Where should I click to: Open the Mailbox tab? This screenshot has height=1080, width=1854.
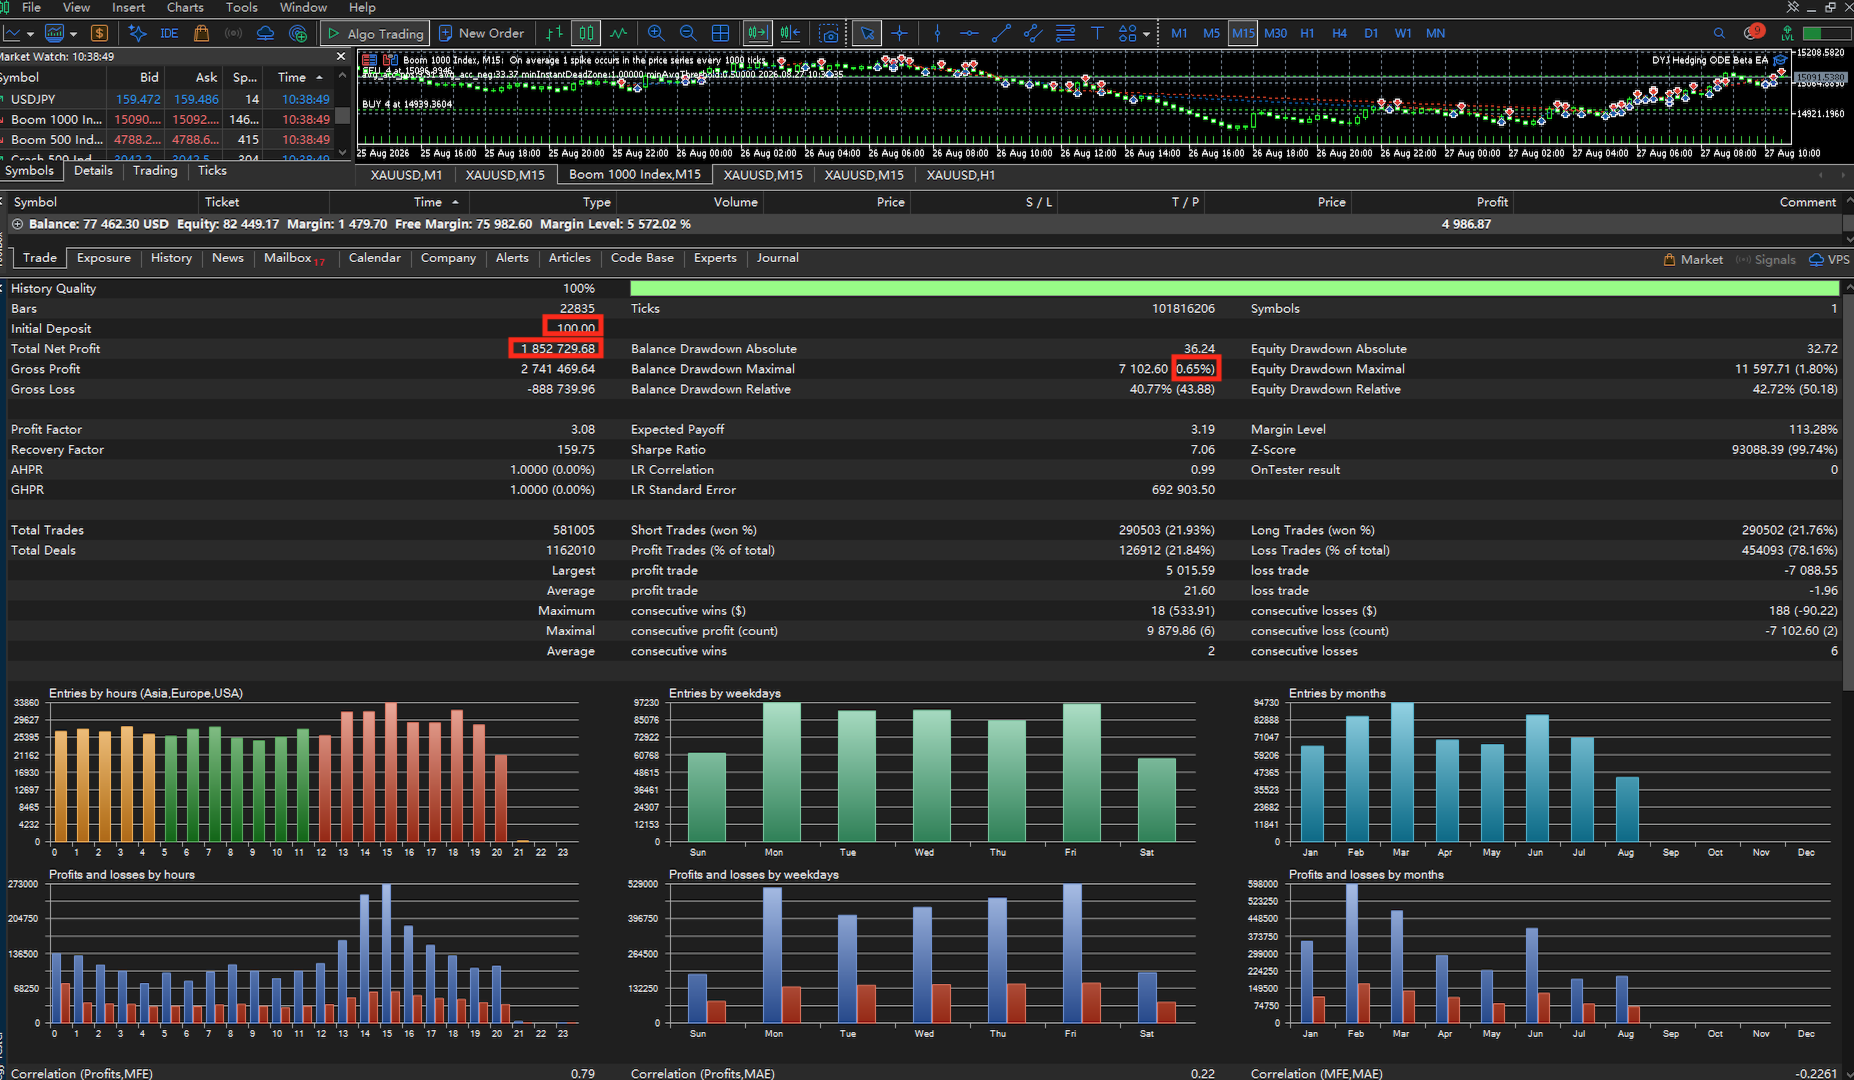click(x=292, y=258)
